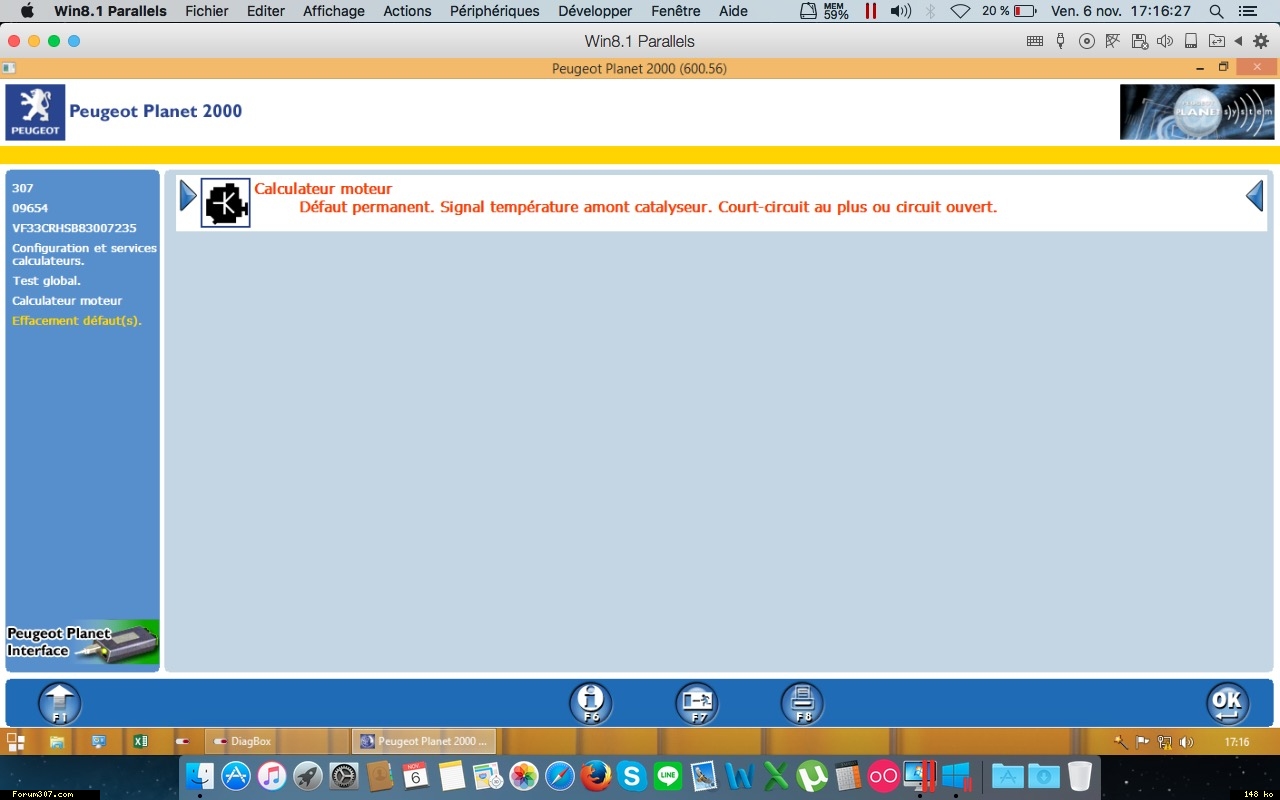1280x800 pixels.
Task: Click the left-pointing blue arrow on fault row
Action: pos(1255,196)
